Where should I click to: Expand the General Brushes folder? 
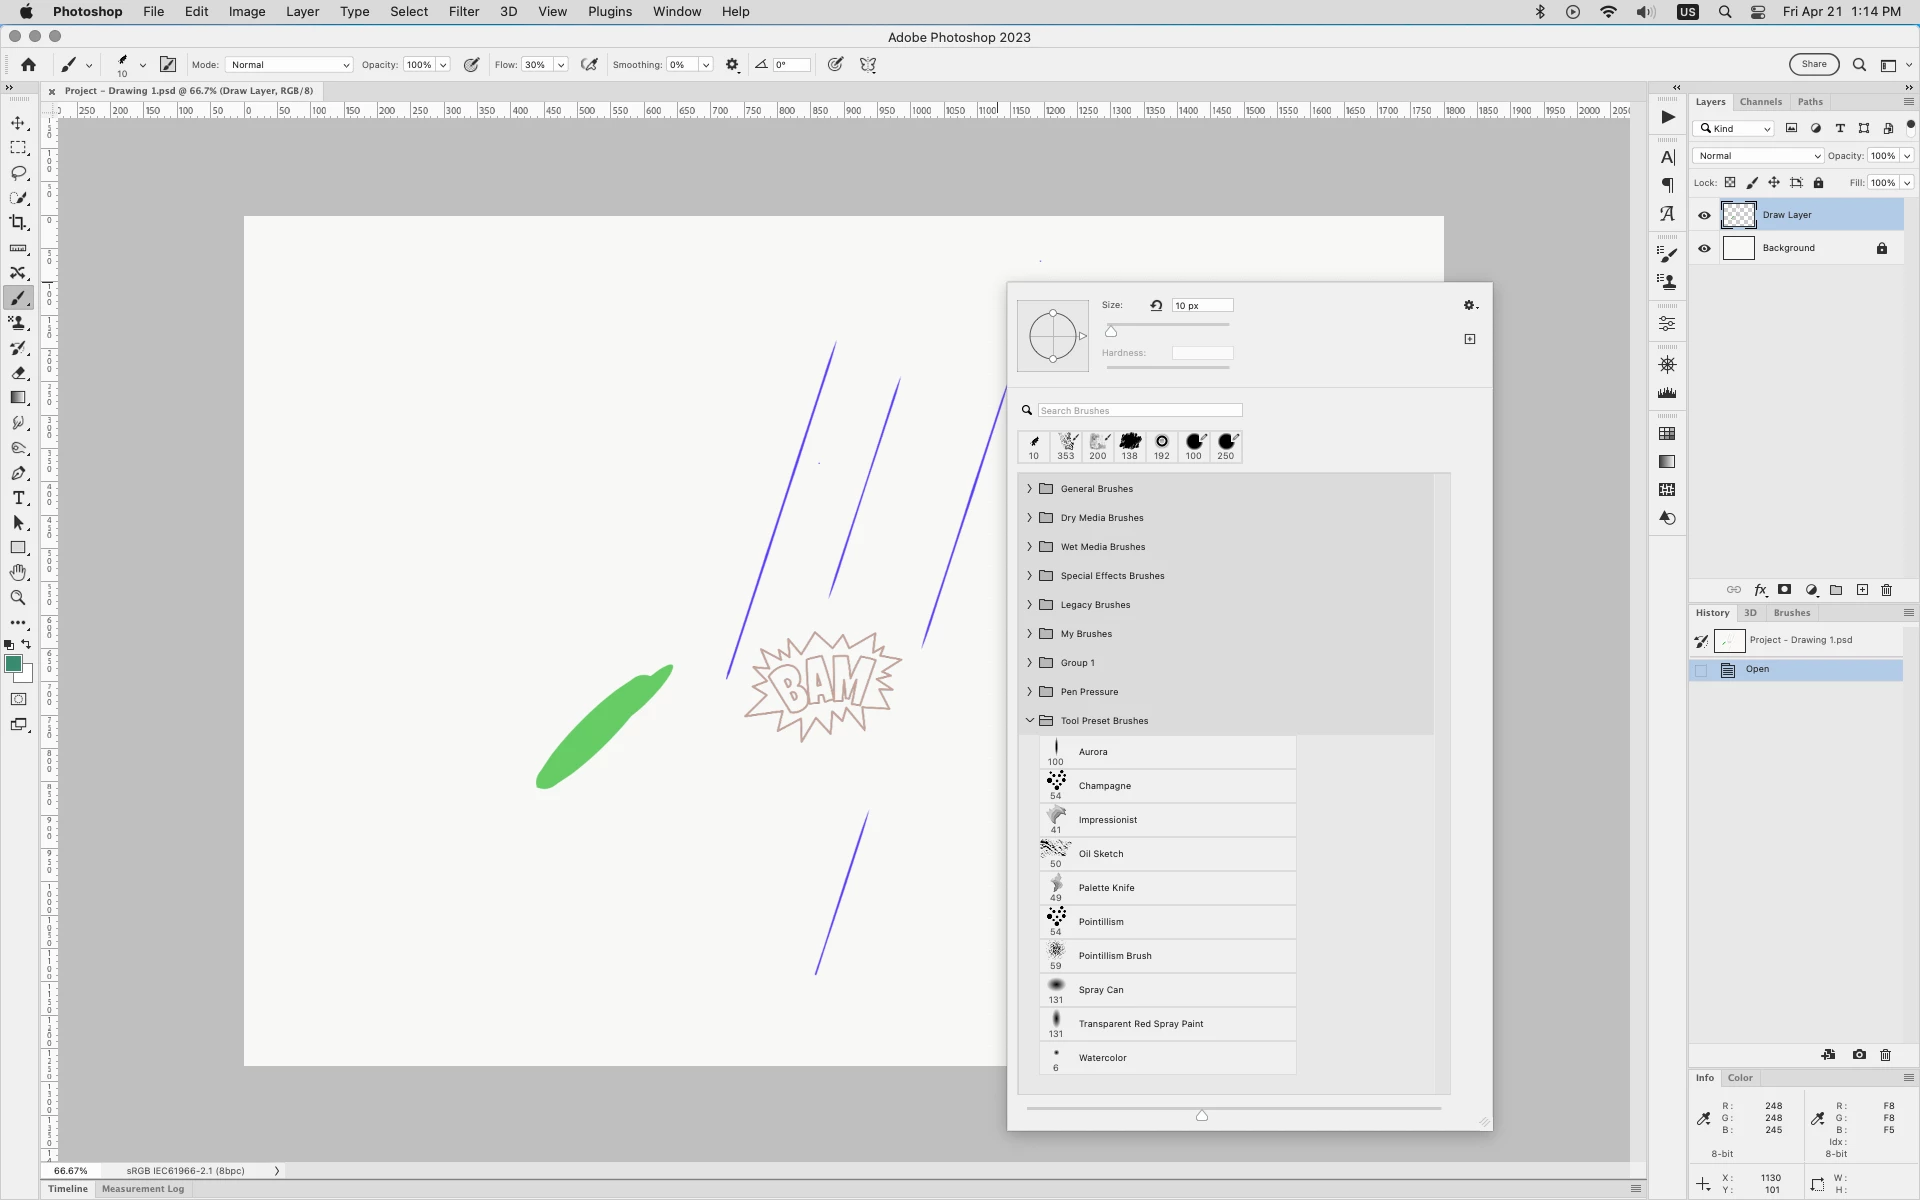pos(1029,489)
